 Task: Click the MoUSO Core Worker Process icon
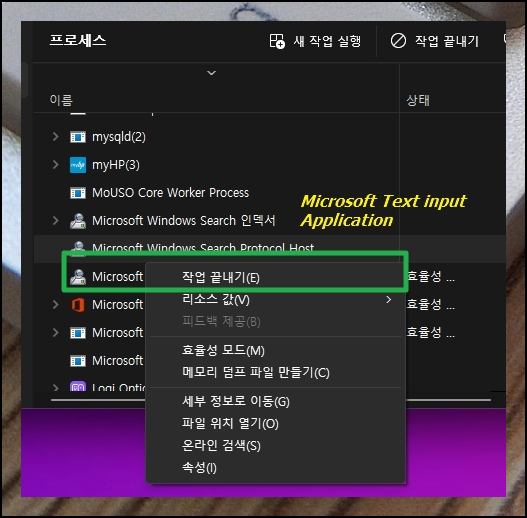click(x=78, y=193)
